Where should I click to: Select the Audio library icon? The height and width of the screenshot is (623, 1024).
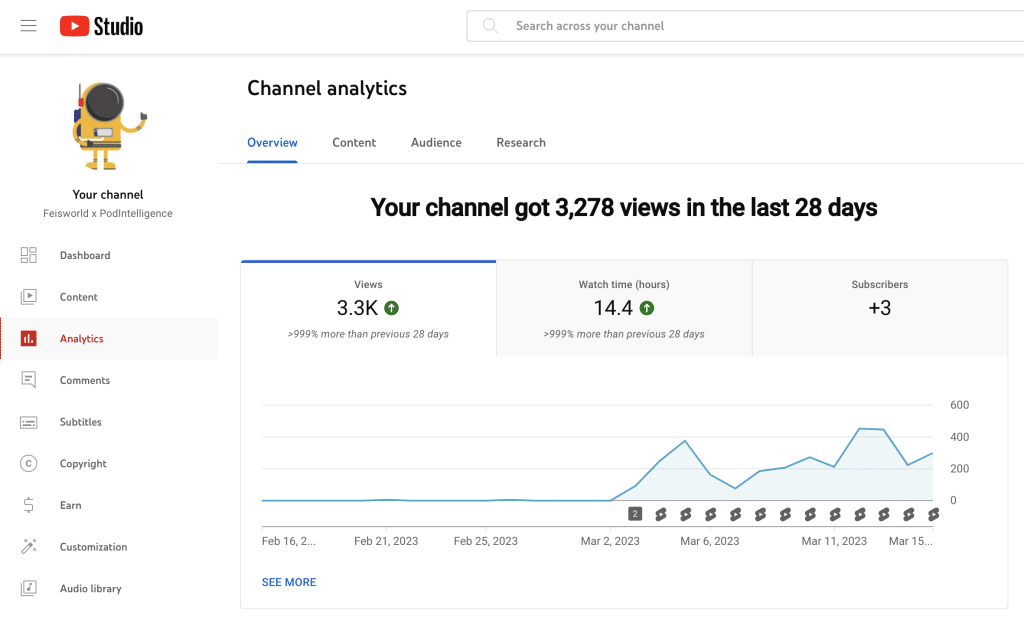[28, 588]
